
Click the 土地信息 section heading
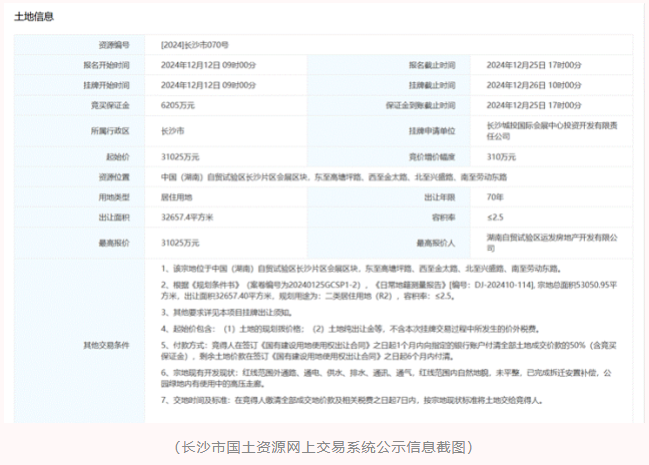(x=35, y=17)
